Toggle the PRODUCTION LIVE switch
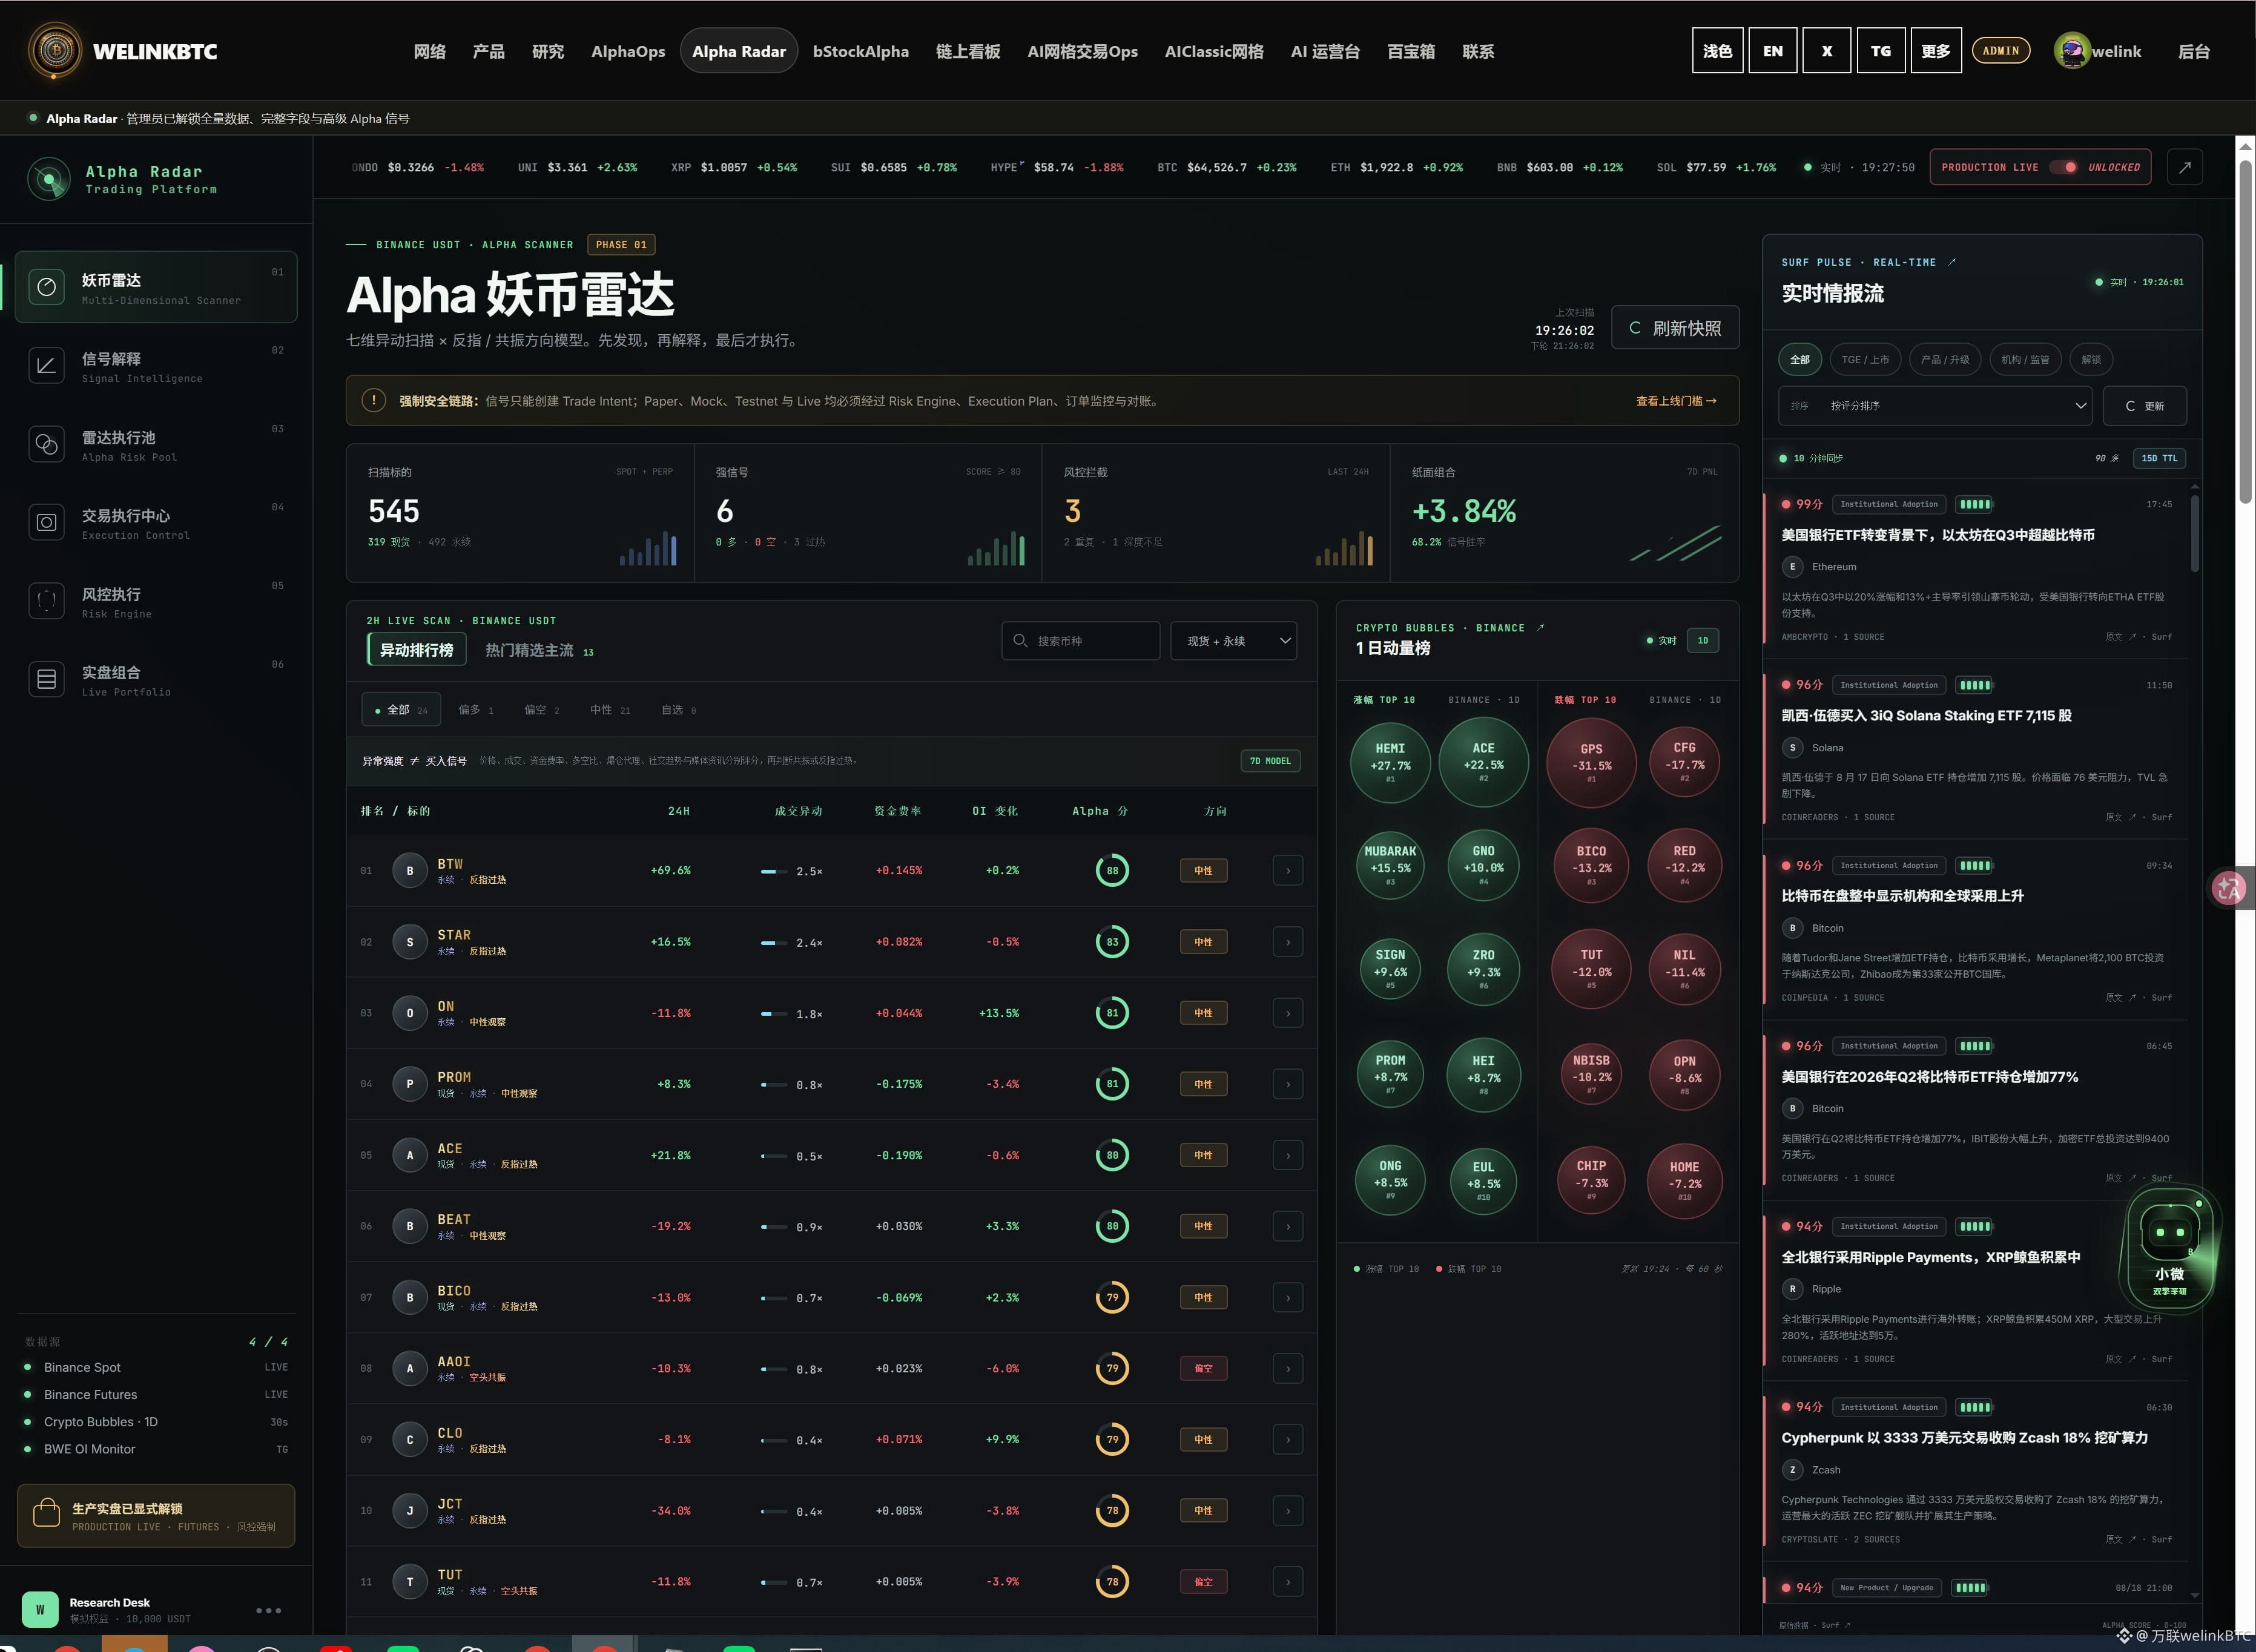The height and width of the screenshot is (1652, 2256). [x=2063, y=167]
